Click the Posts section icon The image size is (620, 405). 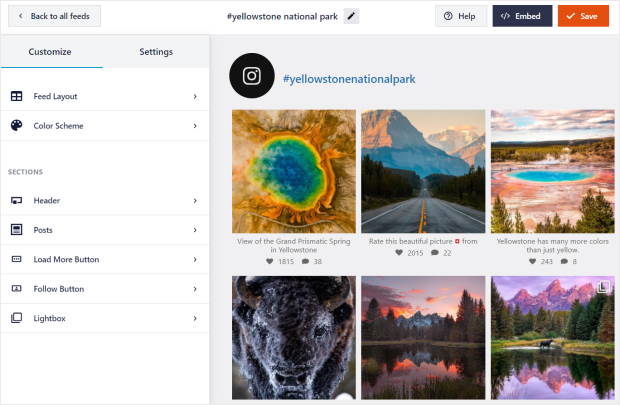(x=17, y=230)
